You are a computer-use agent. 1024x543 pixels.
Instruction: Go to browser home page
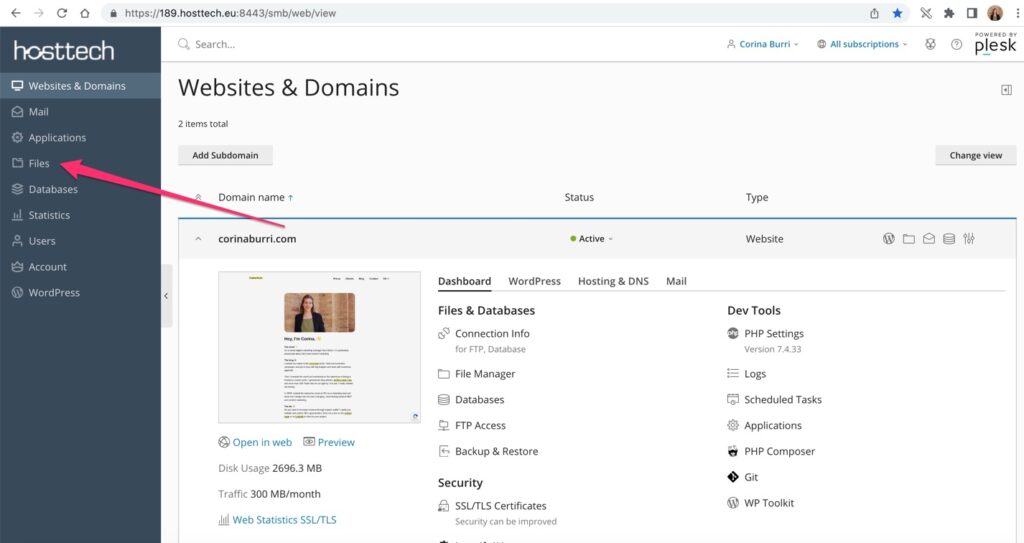pos(85,13)
